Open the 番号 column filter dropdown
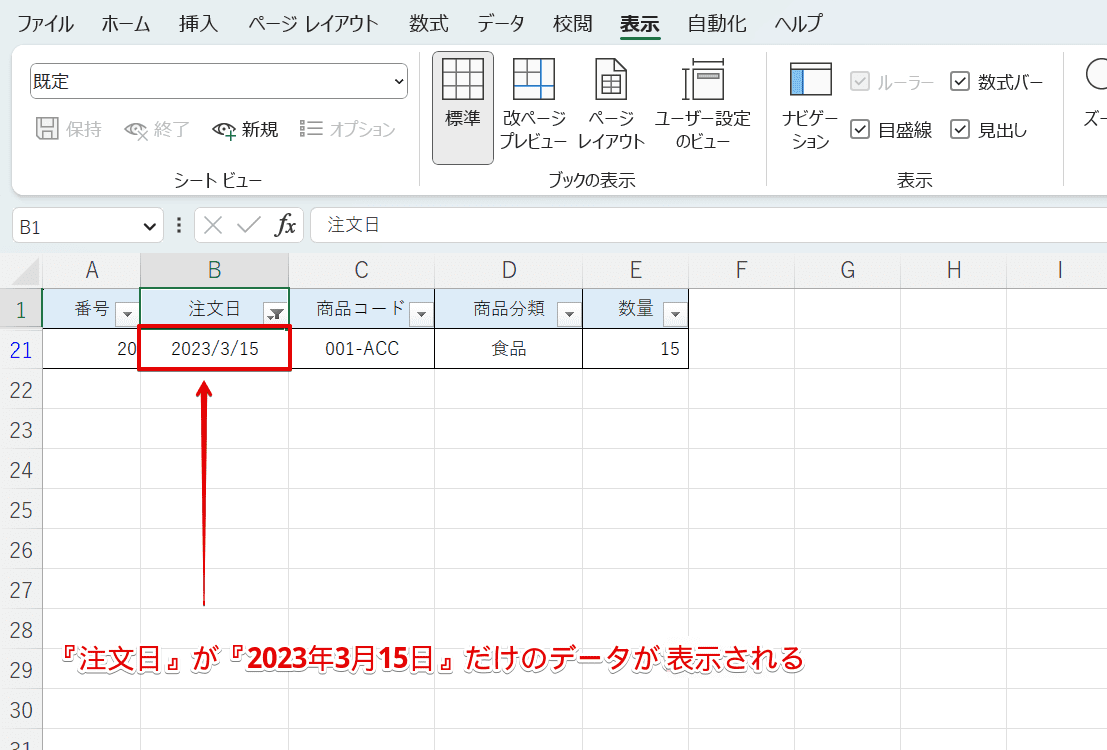 click(128, 314)
